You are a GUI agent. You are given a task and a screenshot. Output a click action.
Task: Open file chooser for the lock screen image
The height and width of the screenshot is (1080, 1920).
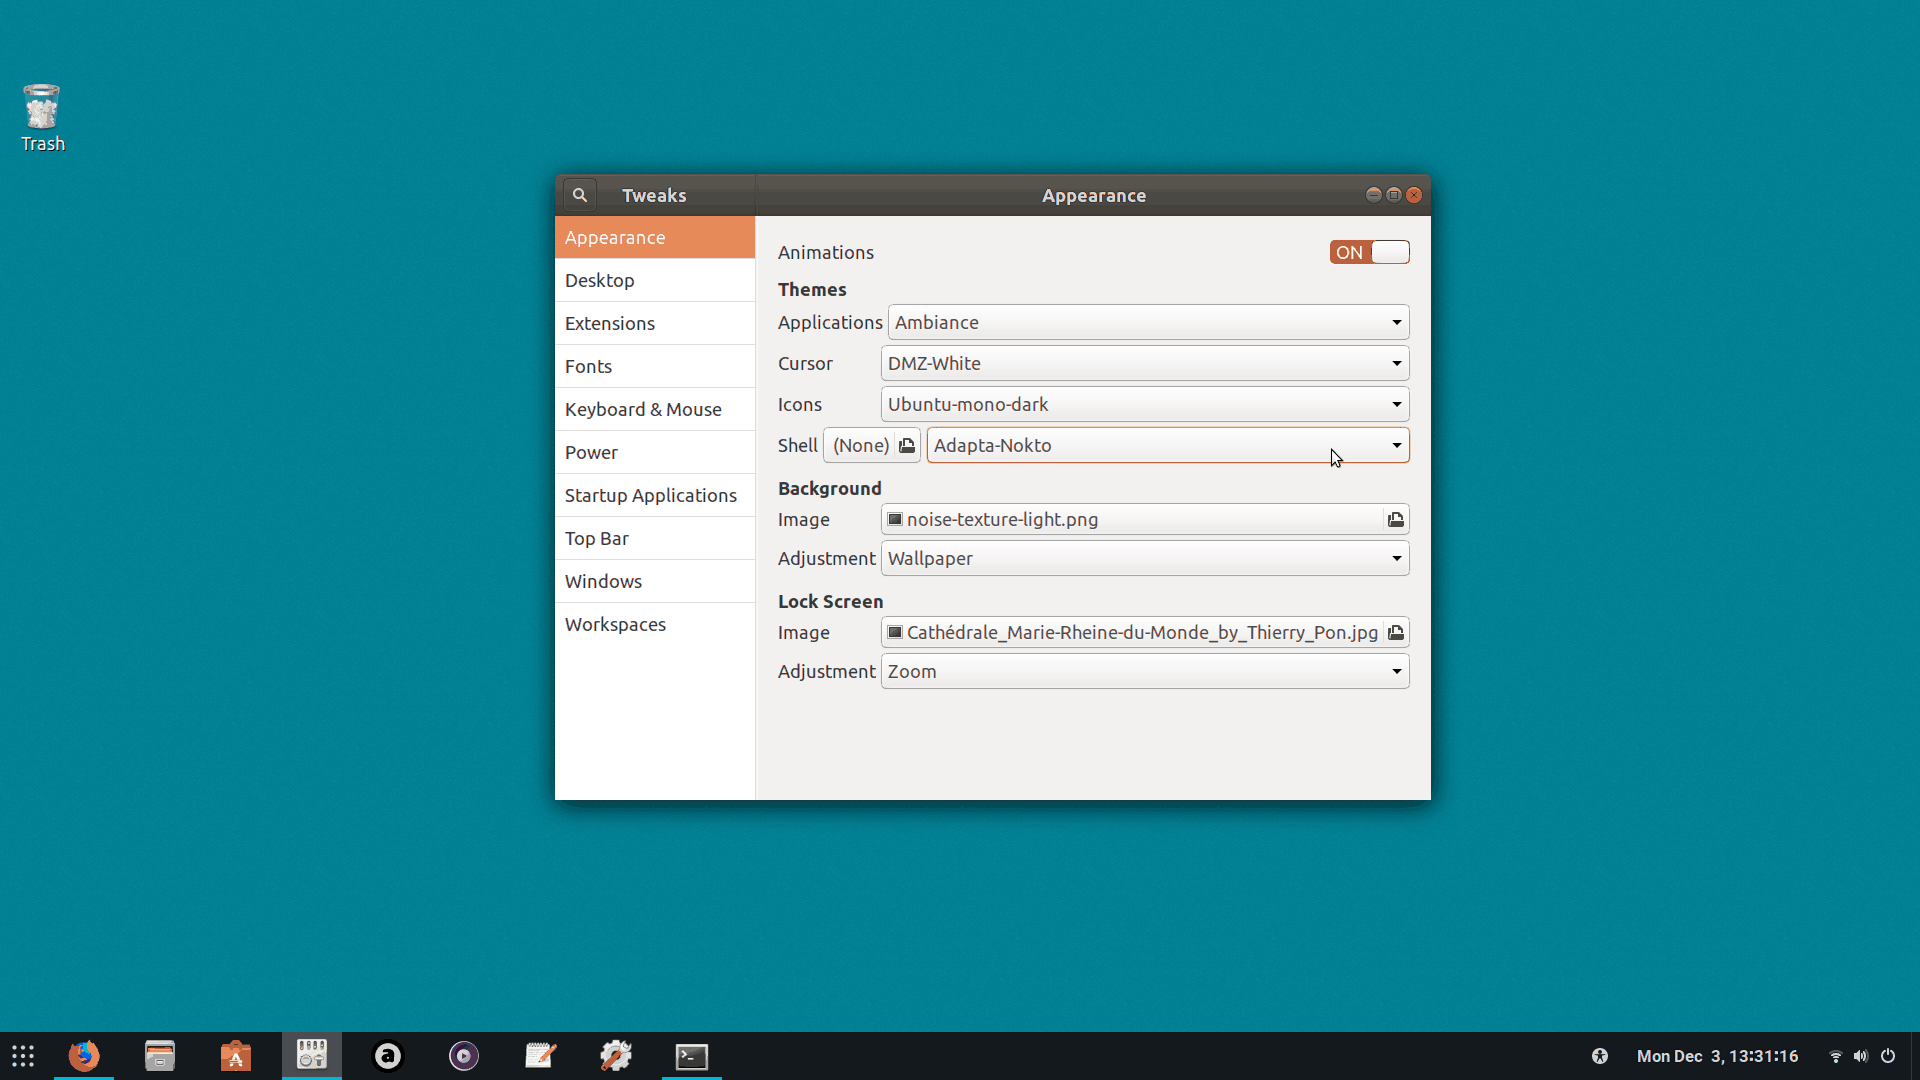pos(1395,632)
